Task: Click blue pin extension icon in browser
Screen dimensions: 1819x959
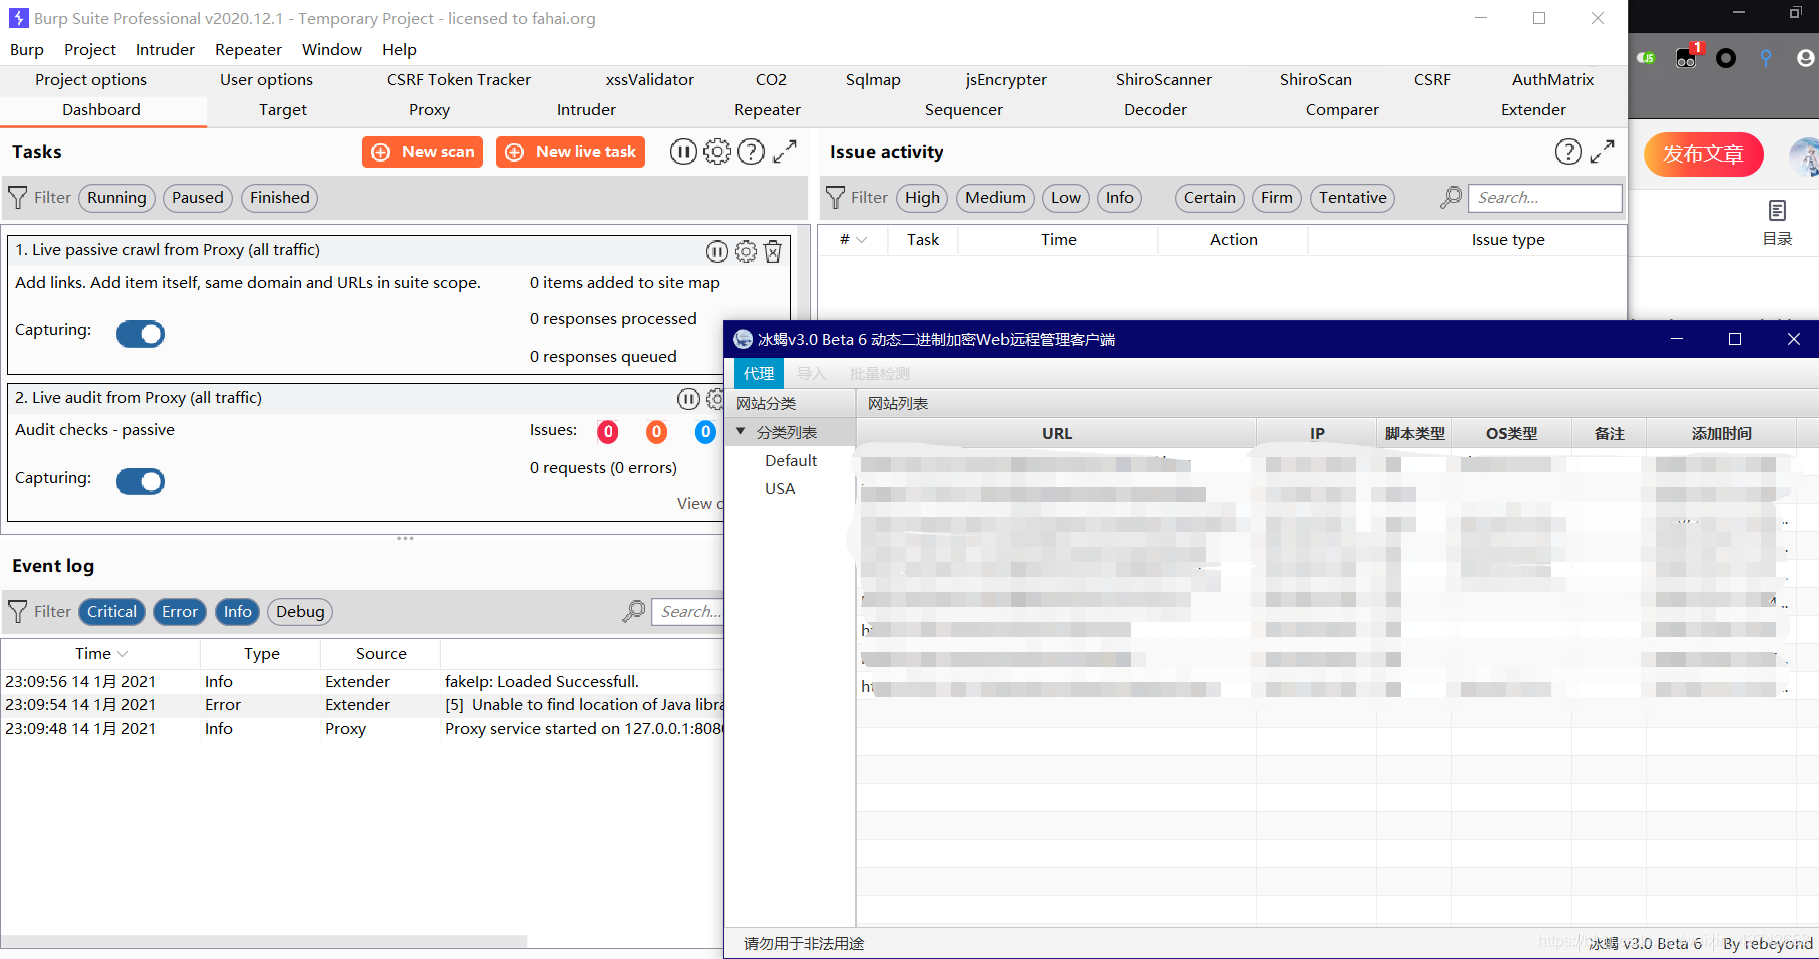Action: click(x=1766, y=58)
